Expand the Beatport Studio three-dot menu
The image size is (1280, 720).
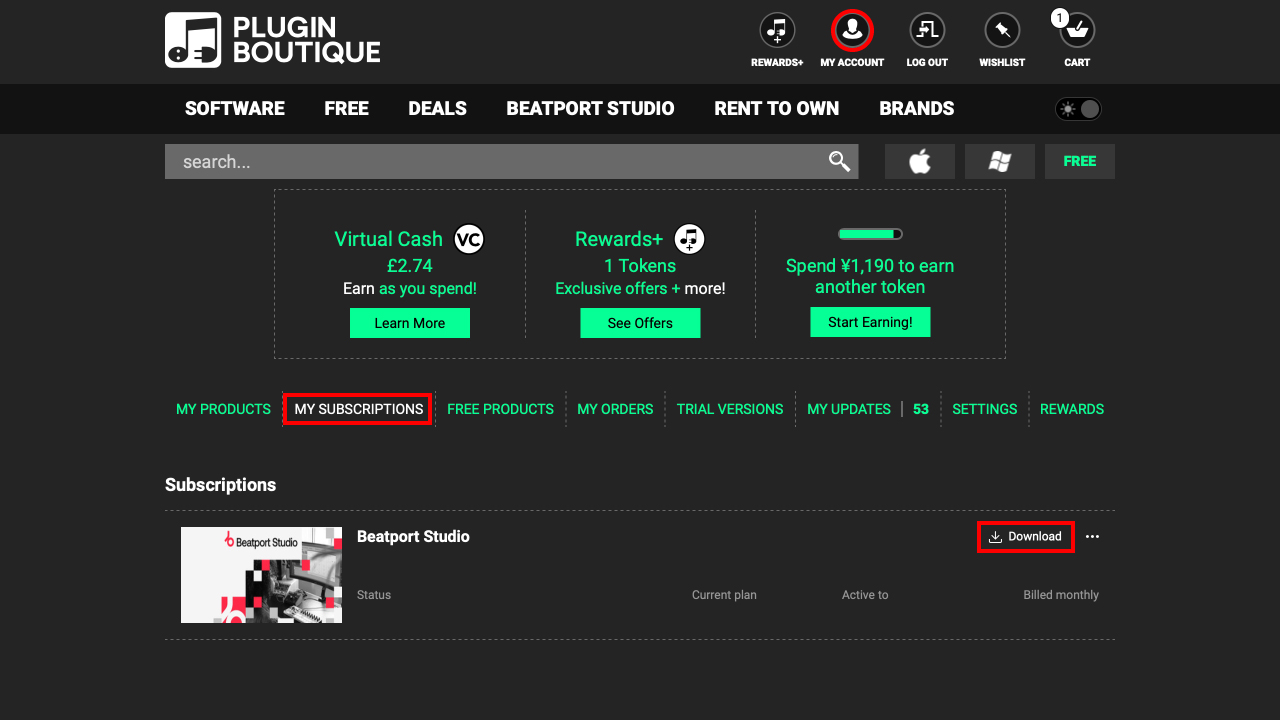1092,537
